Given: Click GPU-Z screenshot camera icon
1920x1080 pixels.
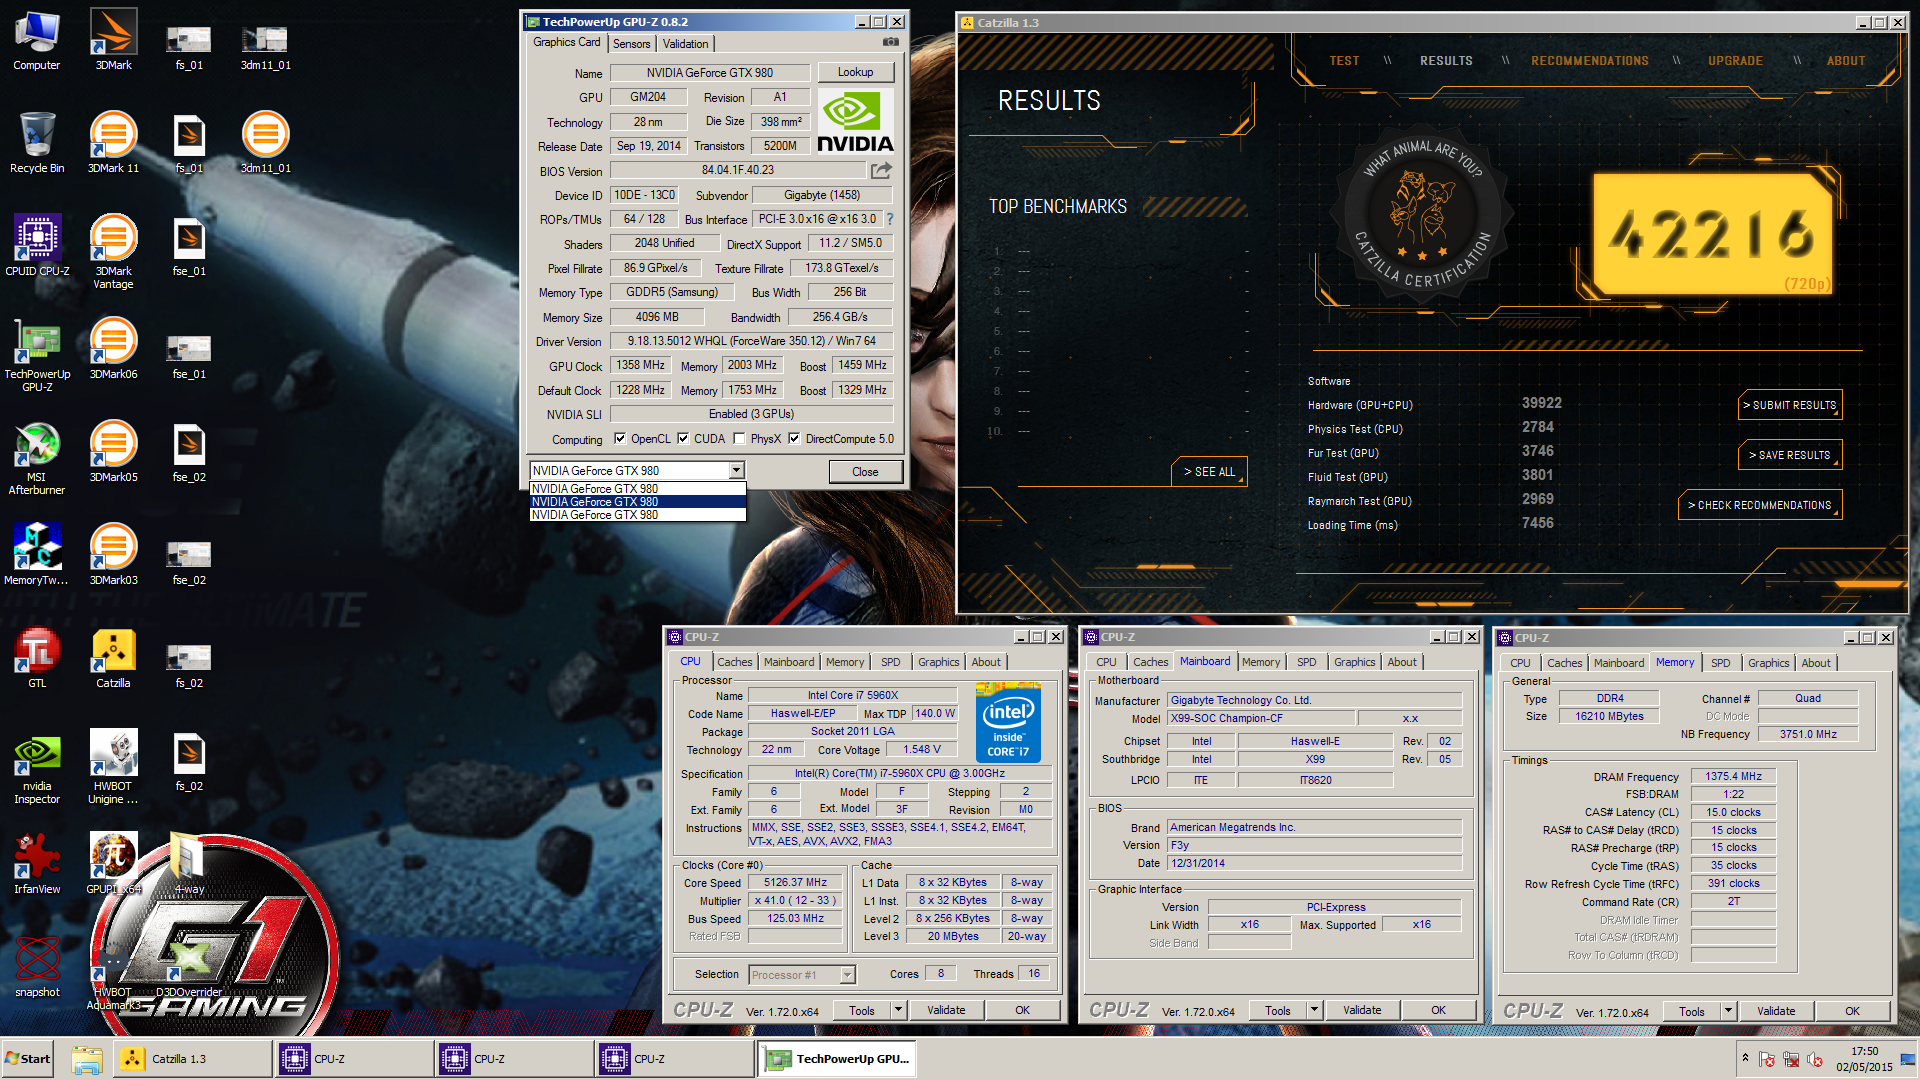Looking at the screenshot, I should pyautogui.click(x=890, y=42).
